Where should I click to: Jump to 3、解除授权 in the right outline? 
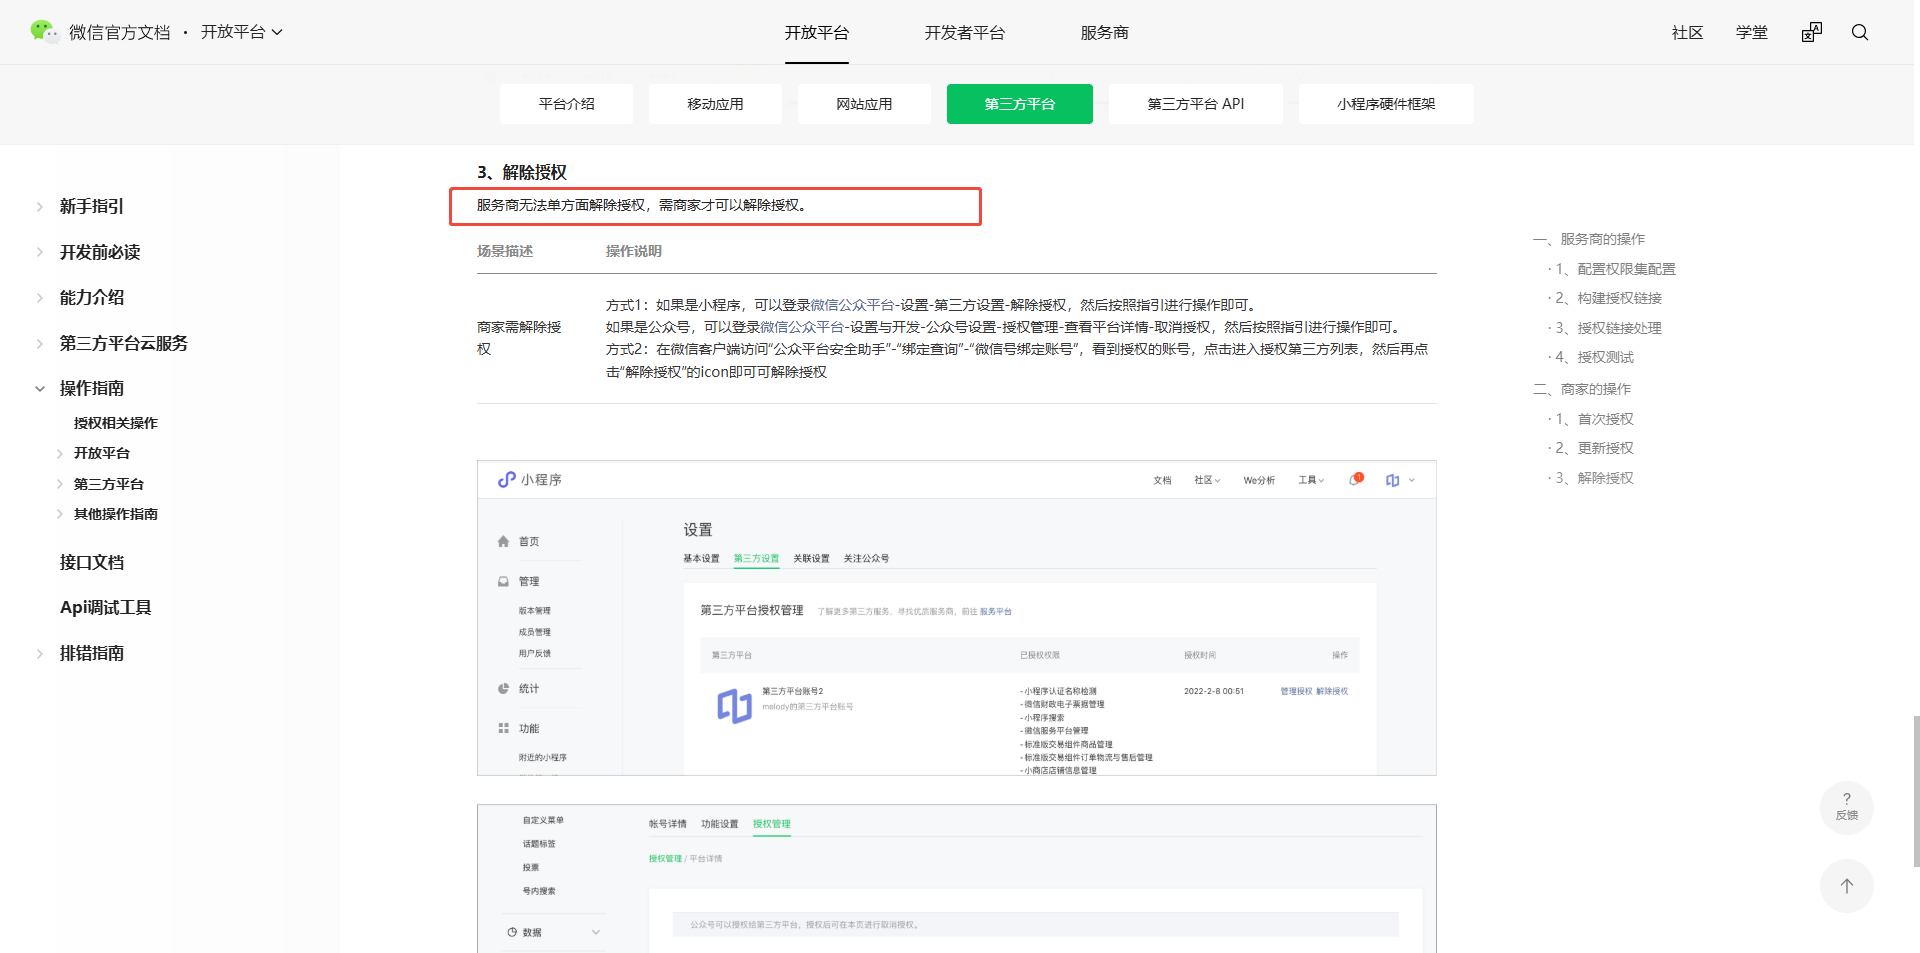click(1595, 478)
